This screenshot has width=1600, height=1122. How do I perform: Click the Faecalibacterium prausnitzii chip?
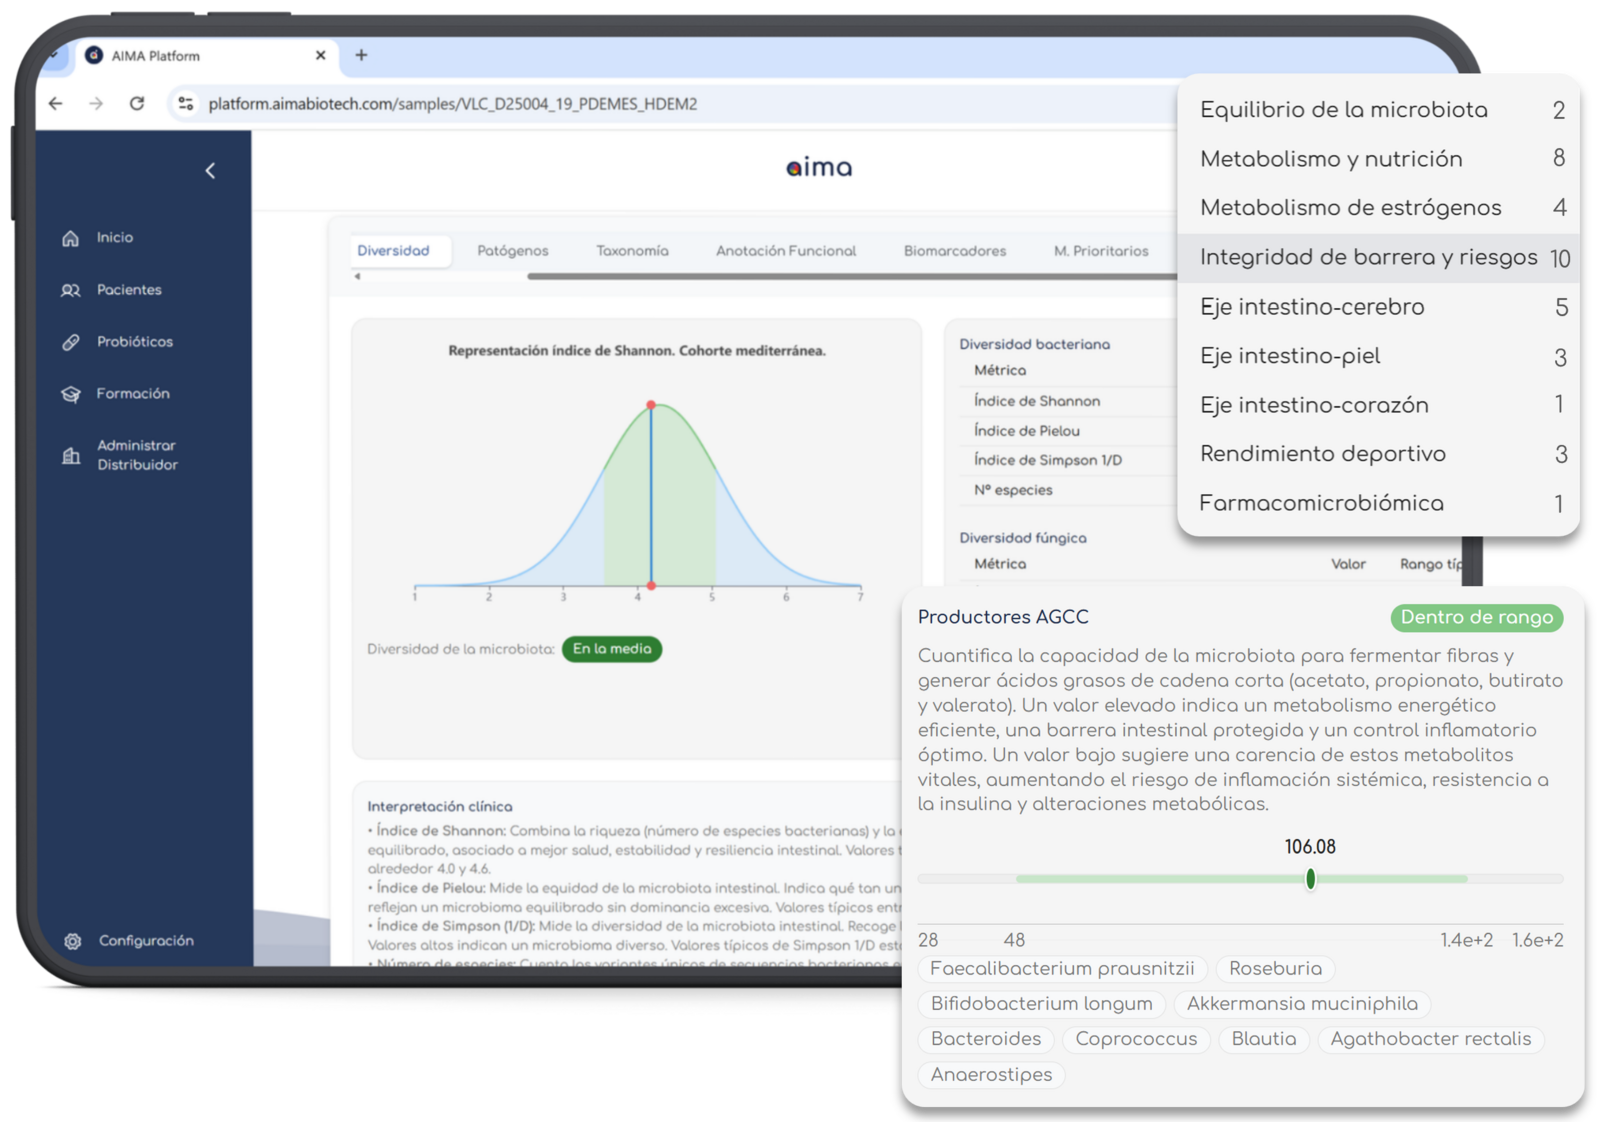click(x=1062, y=969)
